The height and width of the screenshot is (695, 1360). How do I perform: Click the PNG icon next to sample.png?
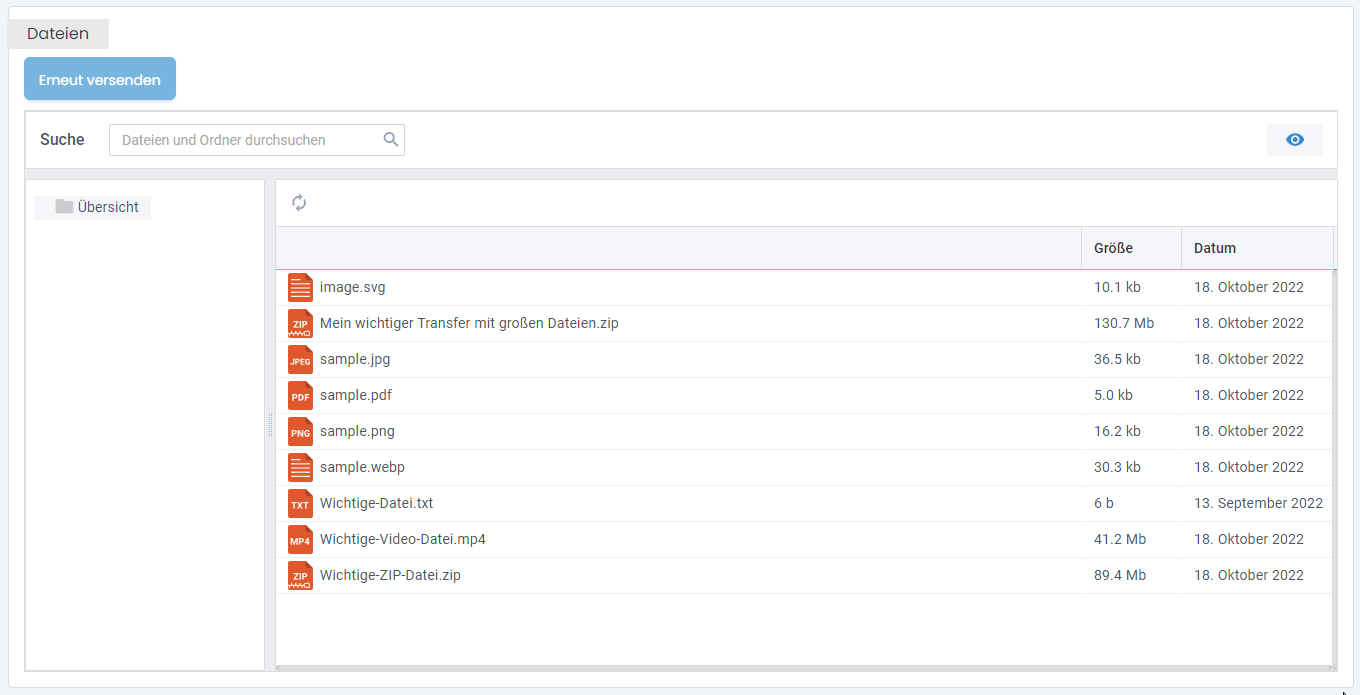click(300, 432)
